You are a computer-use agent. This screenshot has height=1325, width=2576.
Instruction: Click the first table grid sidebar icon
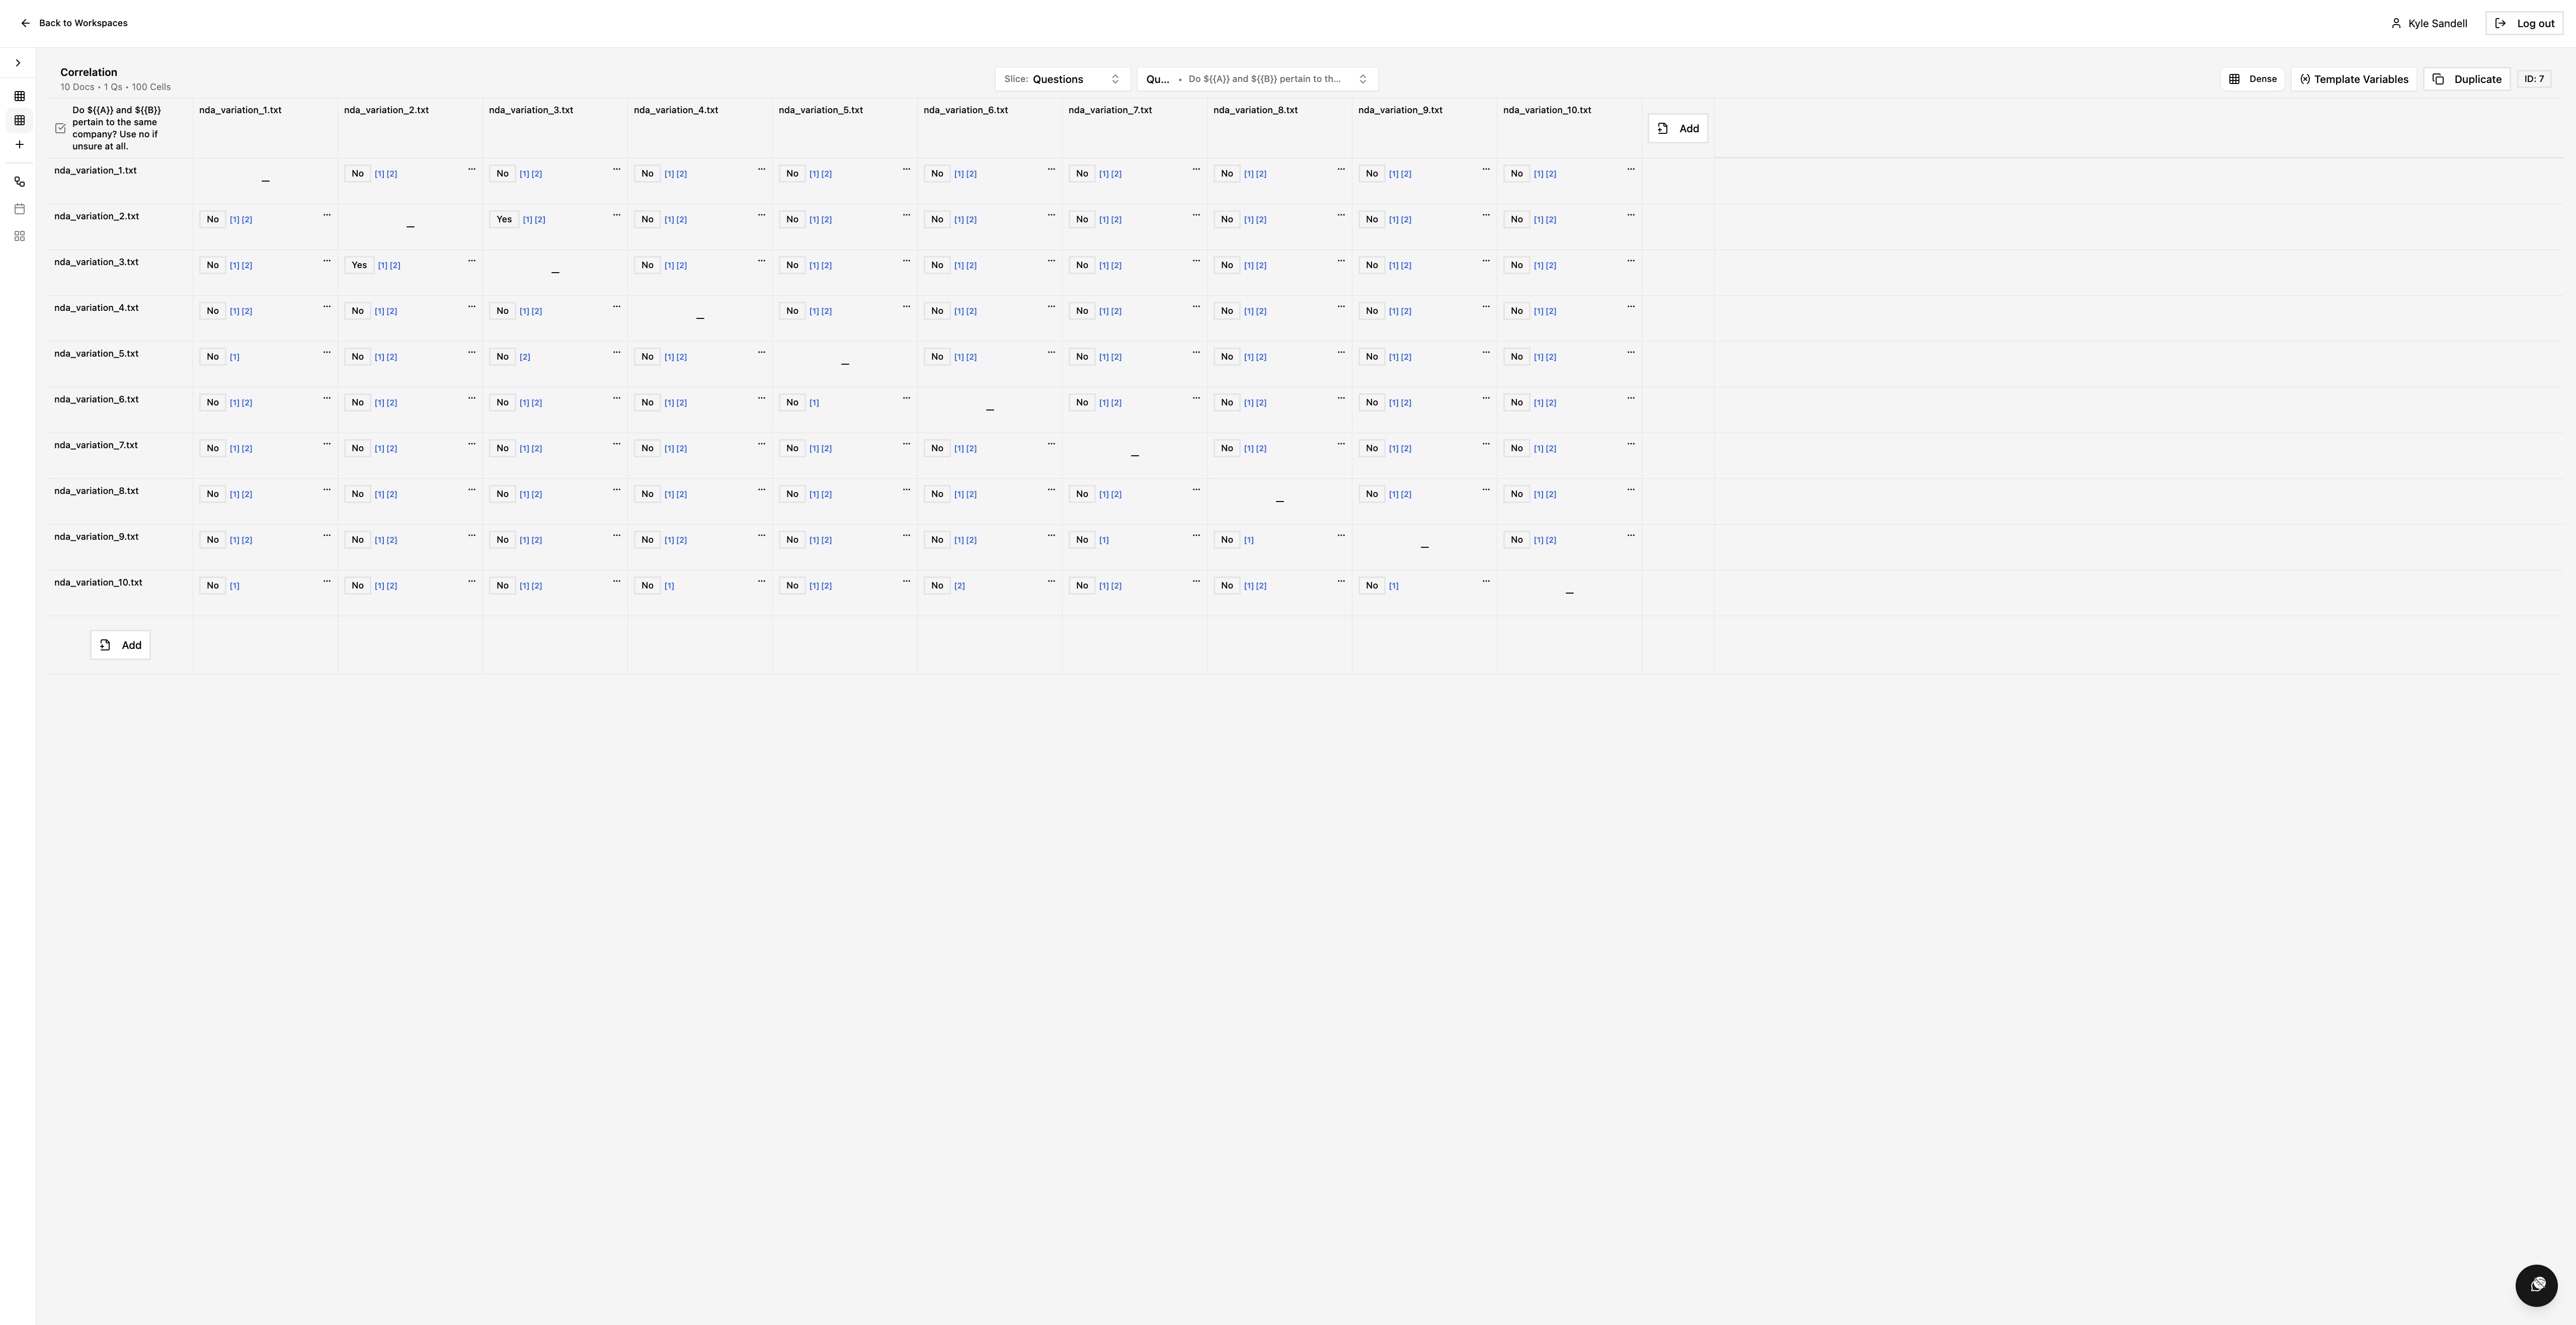click(x=19, y=96)
